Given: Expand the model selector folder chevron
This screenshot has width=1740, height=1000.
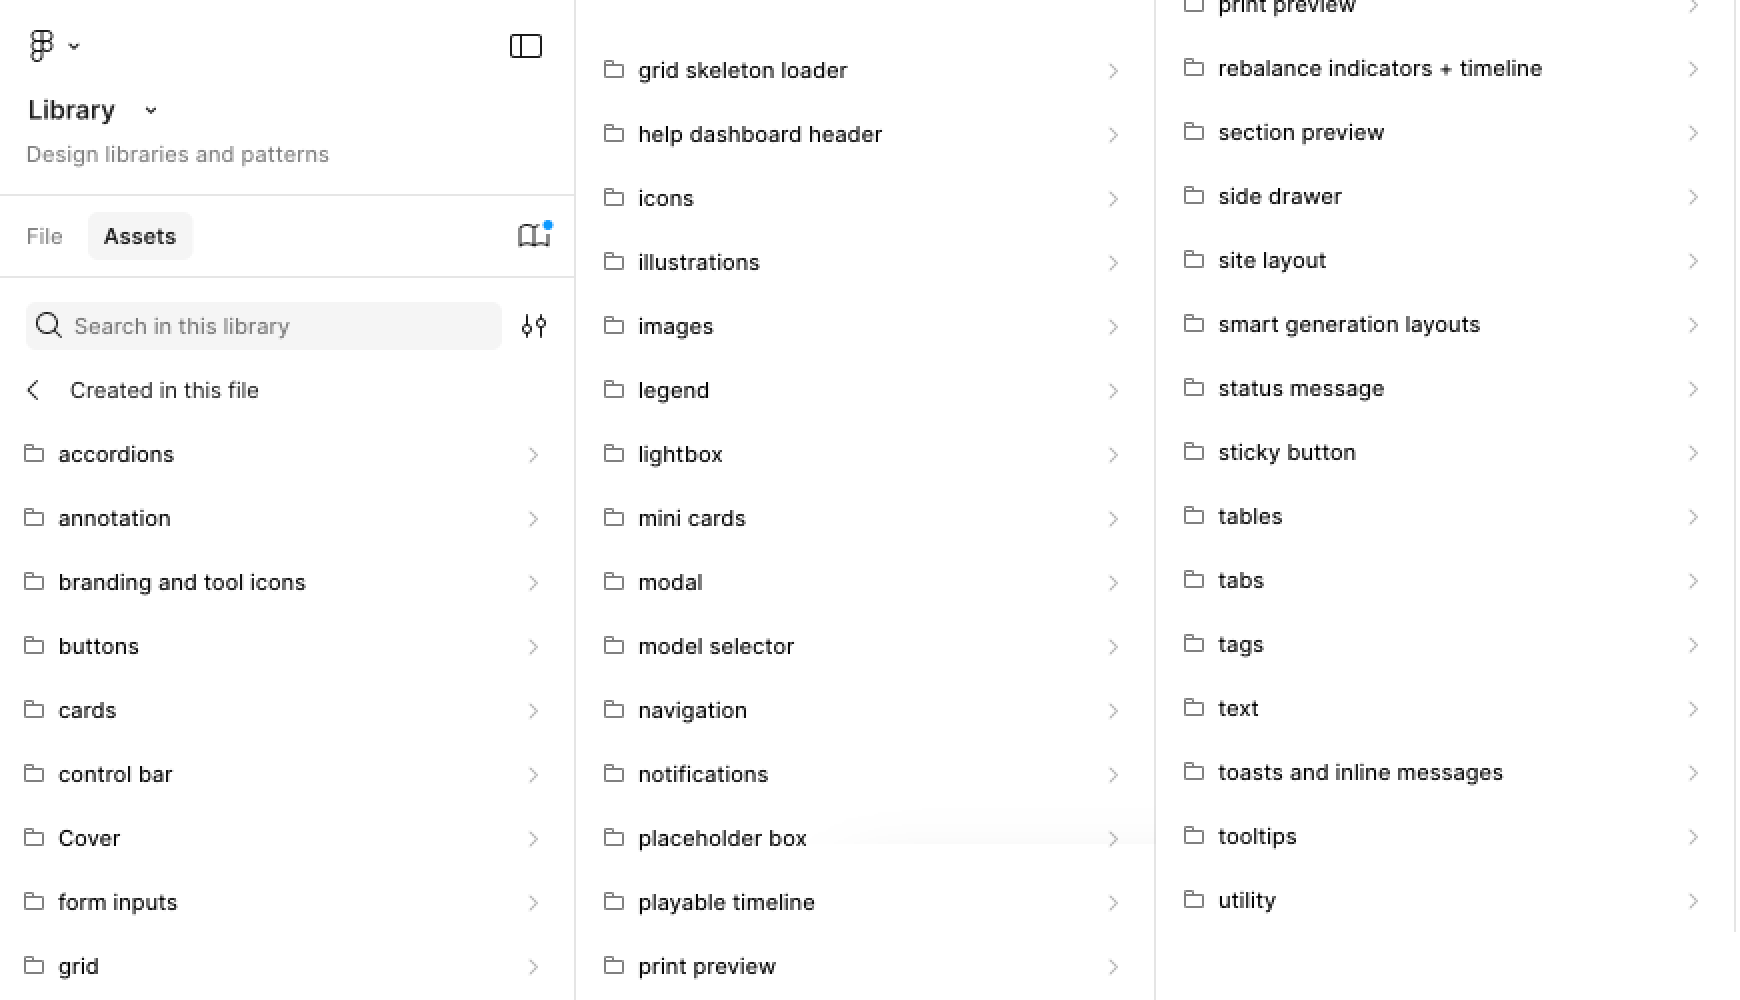Looking at the screenshot, I should click(x=1113, y=647).
